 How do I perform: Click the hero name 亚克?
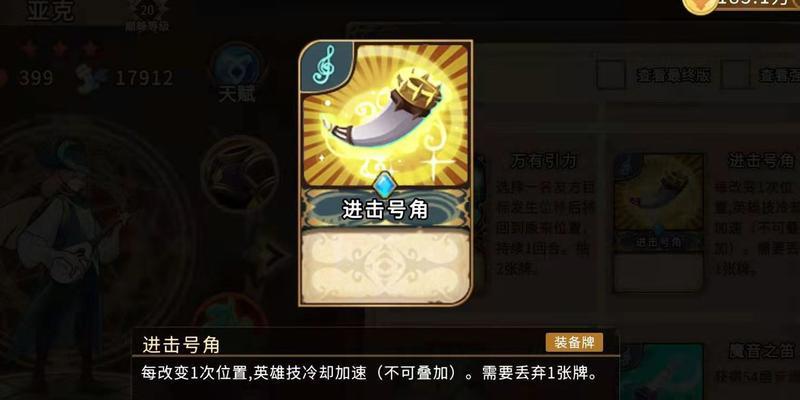(x=50, y=11)
